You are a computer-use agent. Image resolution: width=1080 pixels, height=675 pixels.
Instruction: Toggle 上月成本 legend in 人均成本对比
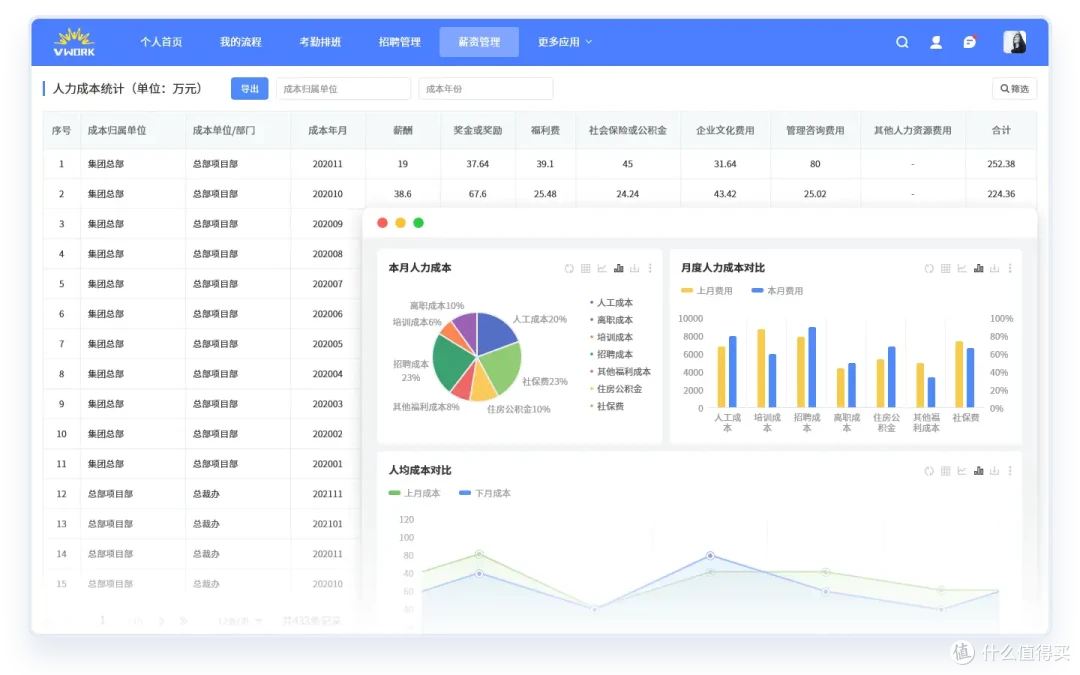(x=414, y=494)
